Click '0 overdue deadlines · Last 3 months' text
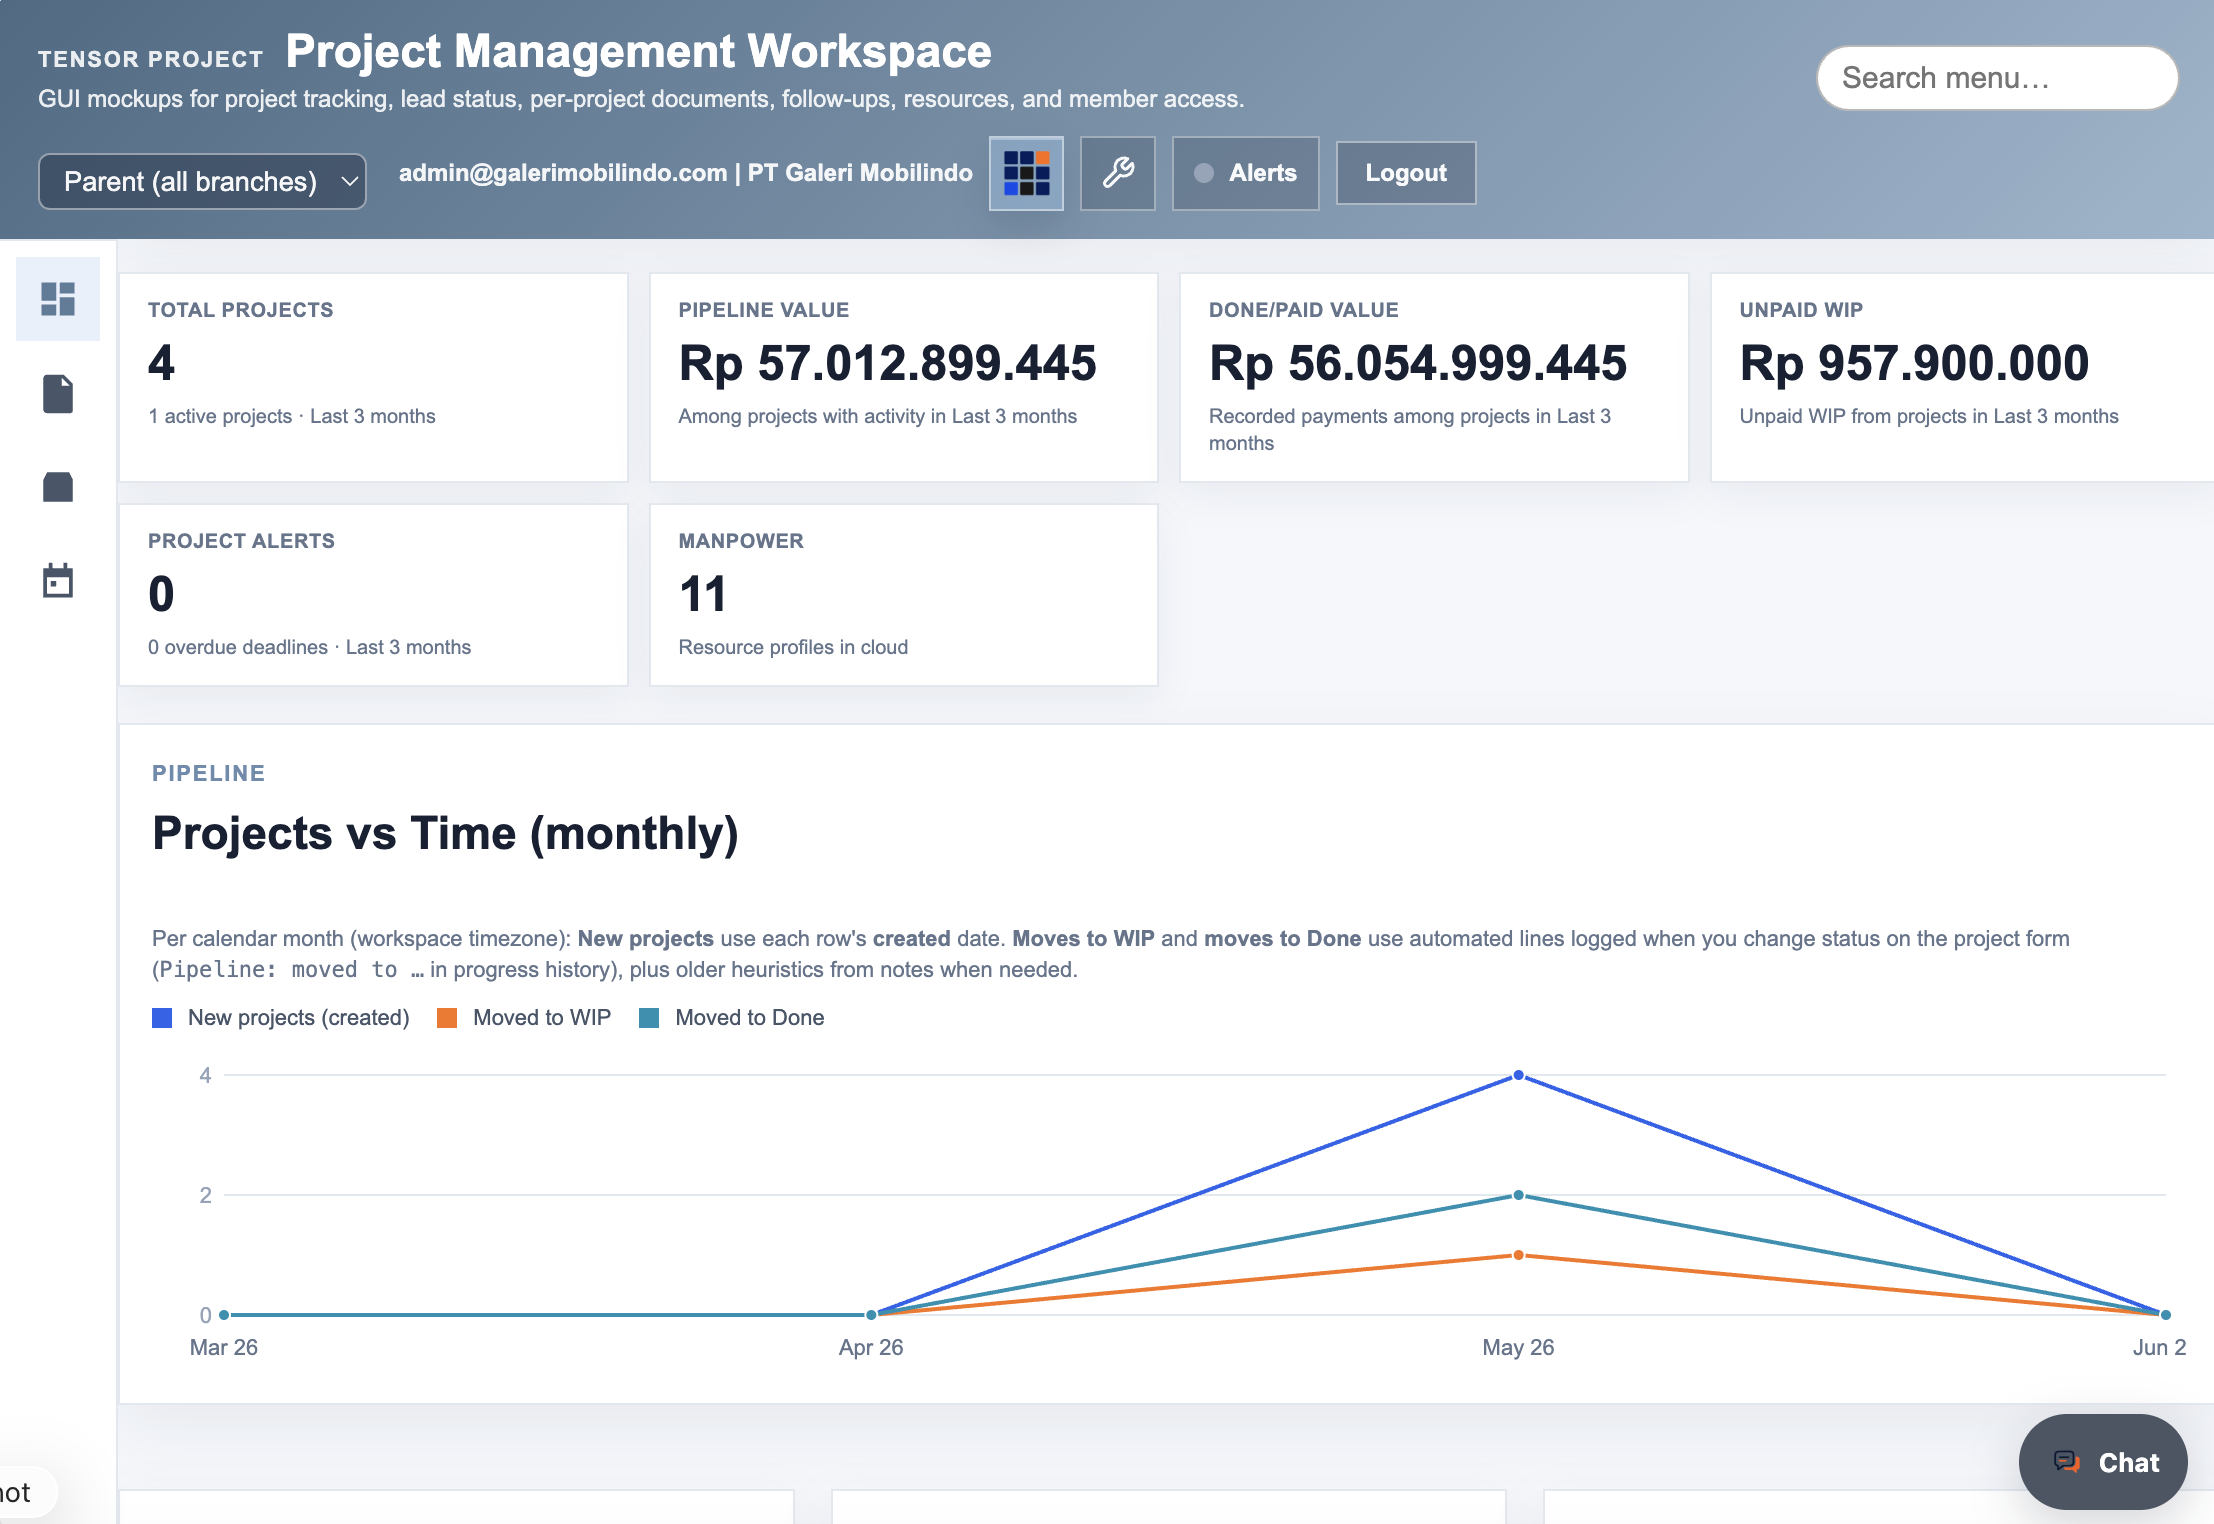 (309, 647)
